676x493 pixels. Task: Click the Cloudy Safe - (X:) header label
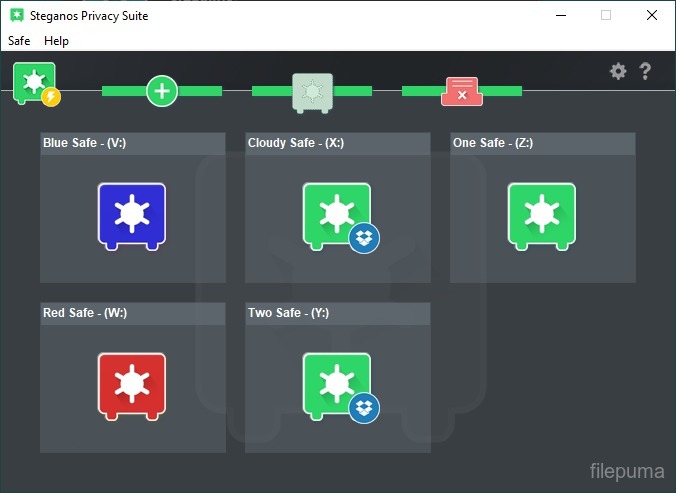[x=296, y=143]
